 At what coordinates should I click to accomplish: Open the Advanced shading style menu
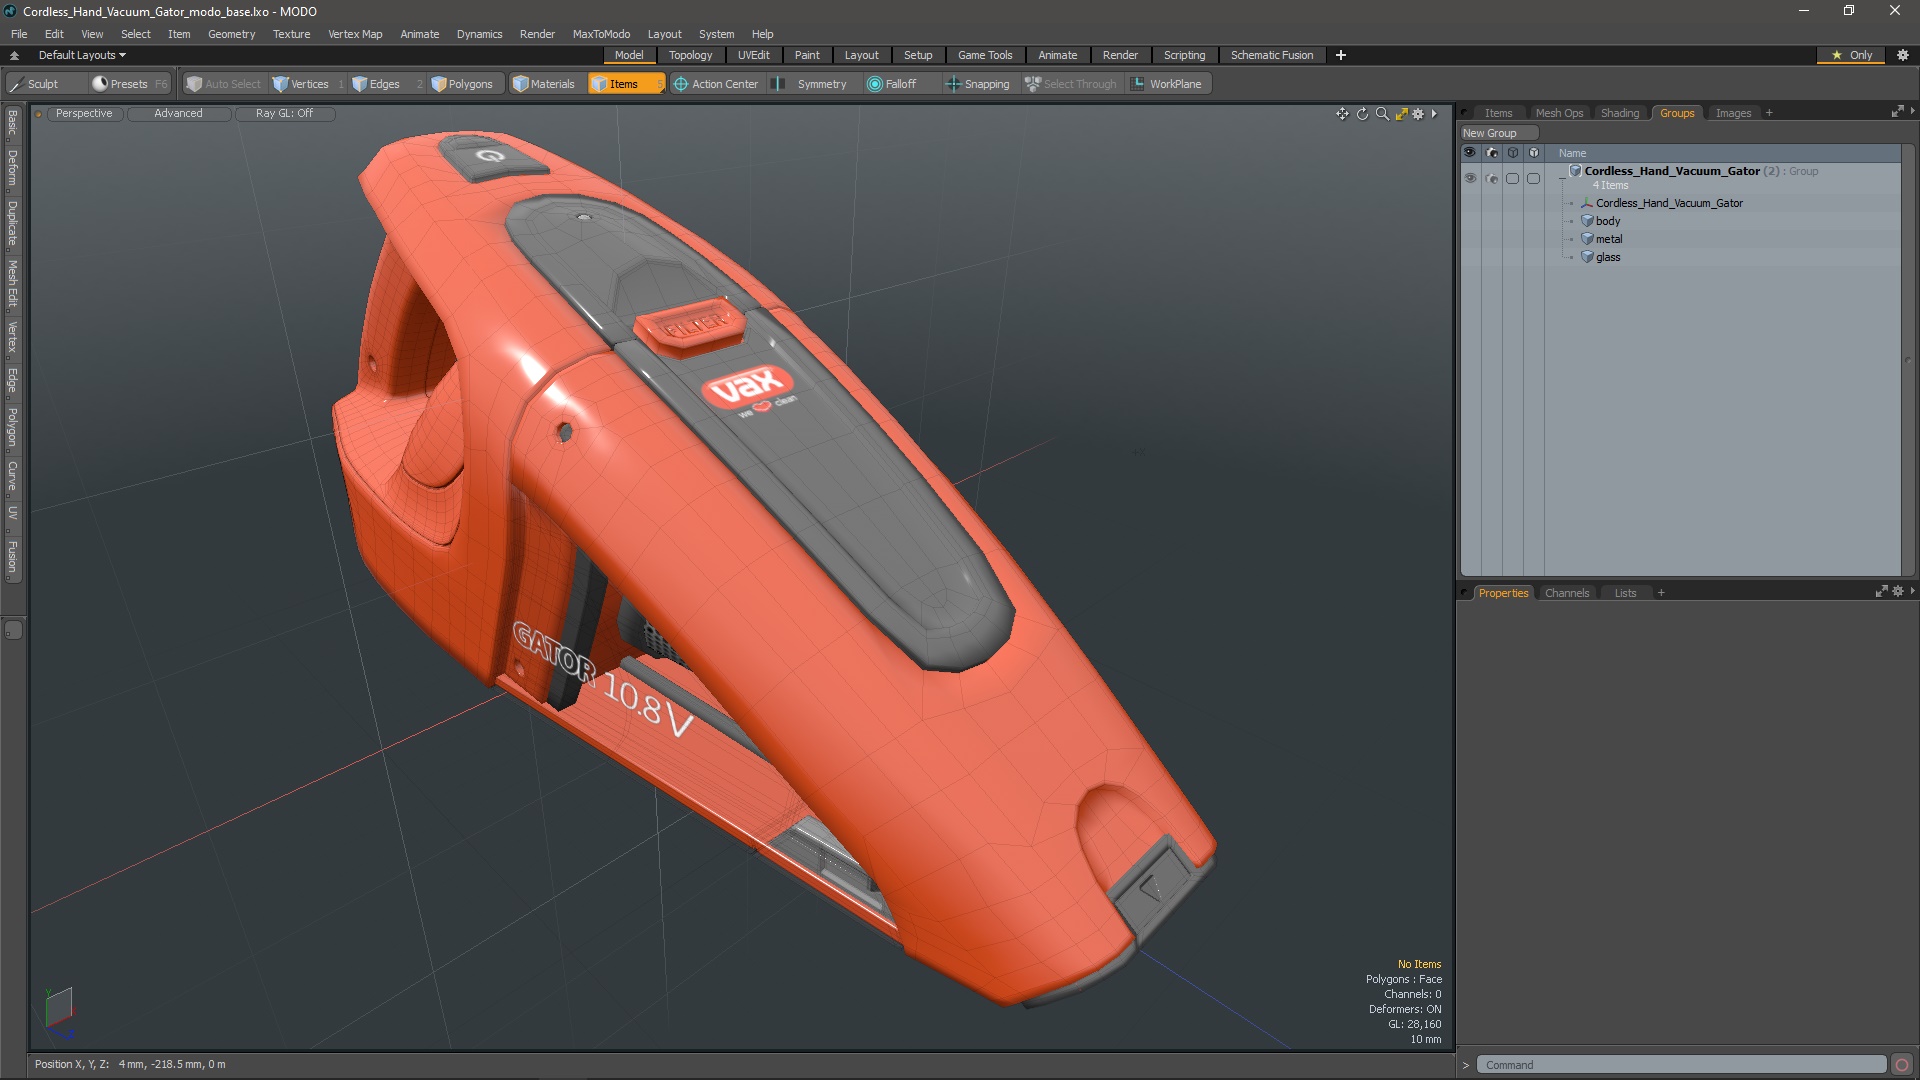click(x=178, y=113)
